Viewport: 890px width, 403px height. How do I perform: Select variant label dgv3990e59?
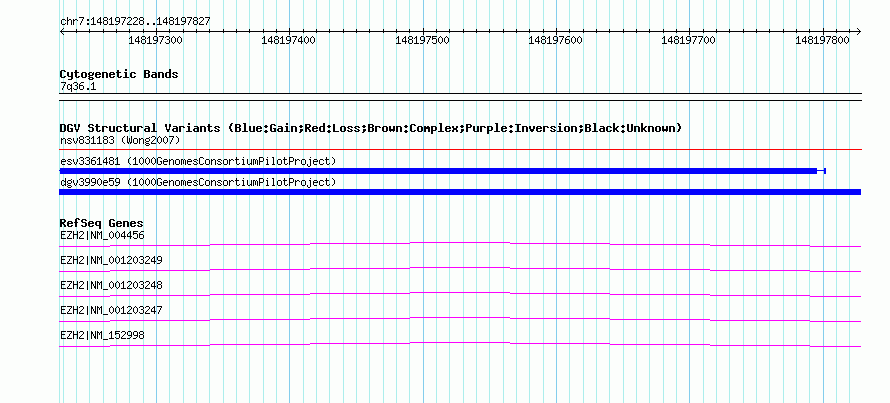click(x=198, y=183)
